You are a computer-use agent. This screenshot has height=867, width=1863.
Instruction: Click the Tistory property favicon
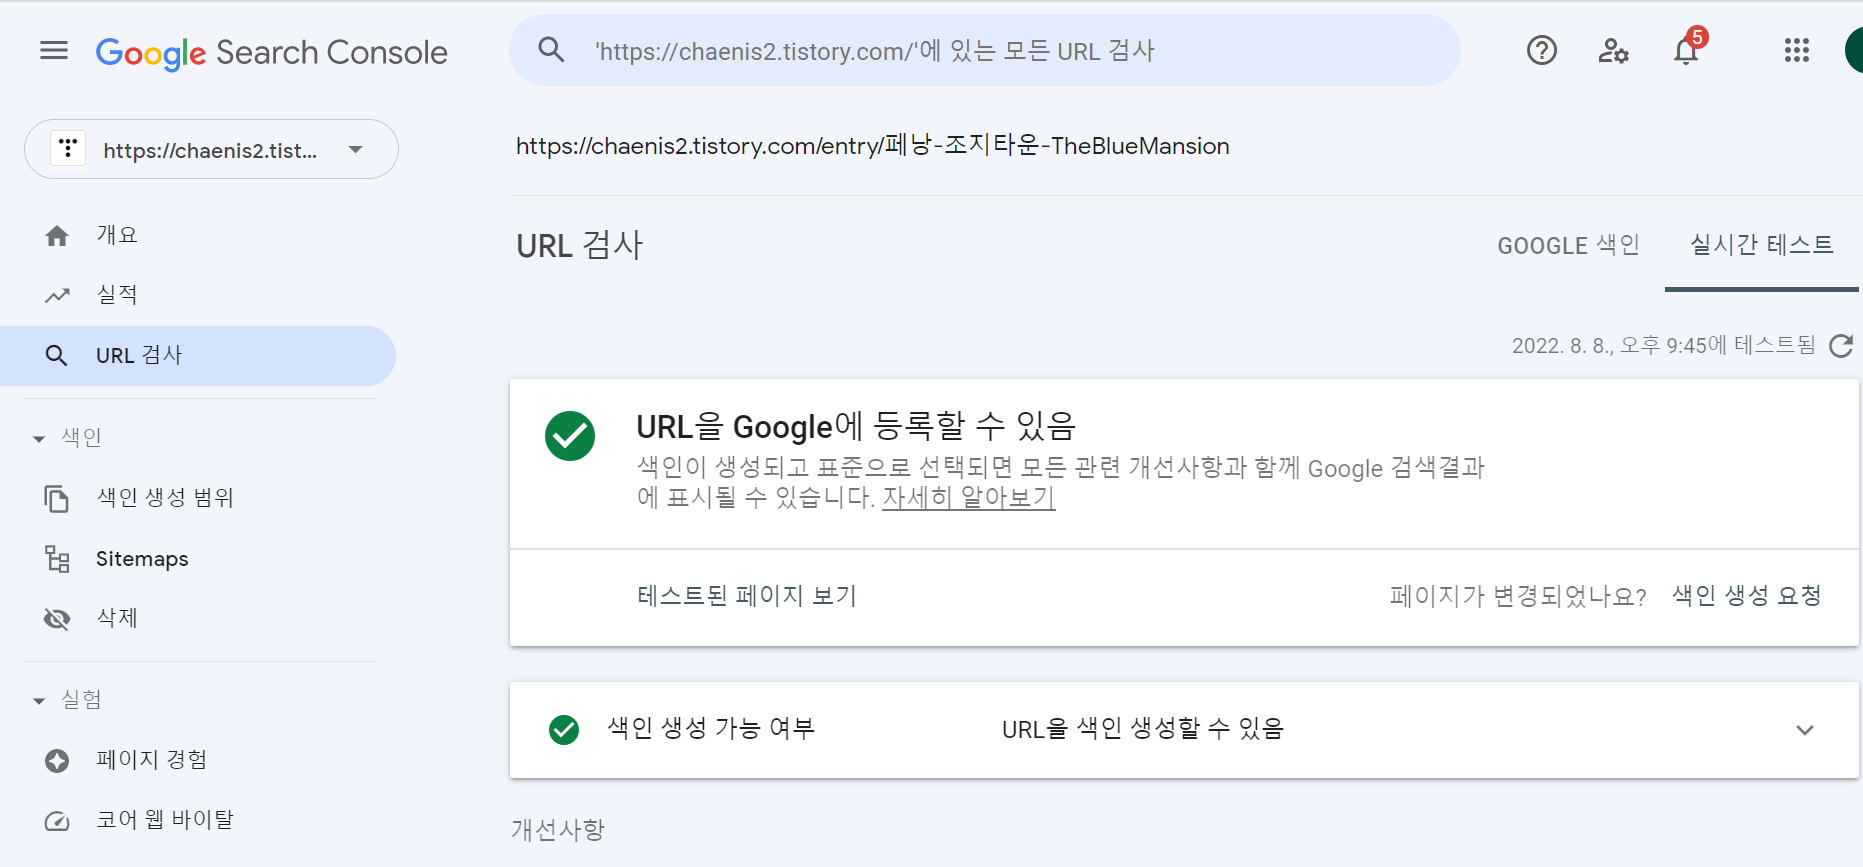(68, 149)
